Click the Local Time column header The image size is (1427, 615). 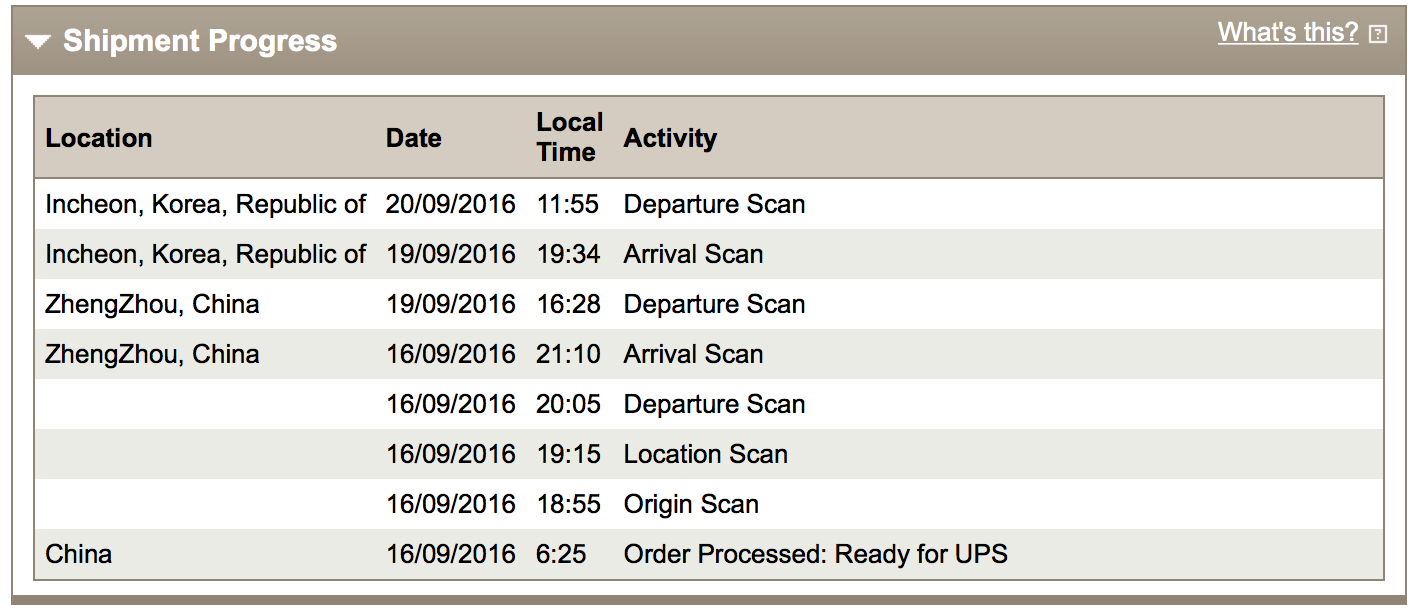point(569,137)
